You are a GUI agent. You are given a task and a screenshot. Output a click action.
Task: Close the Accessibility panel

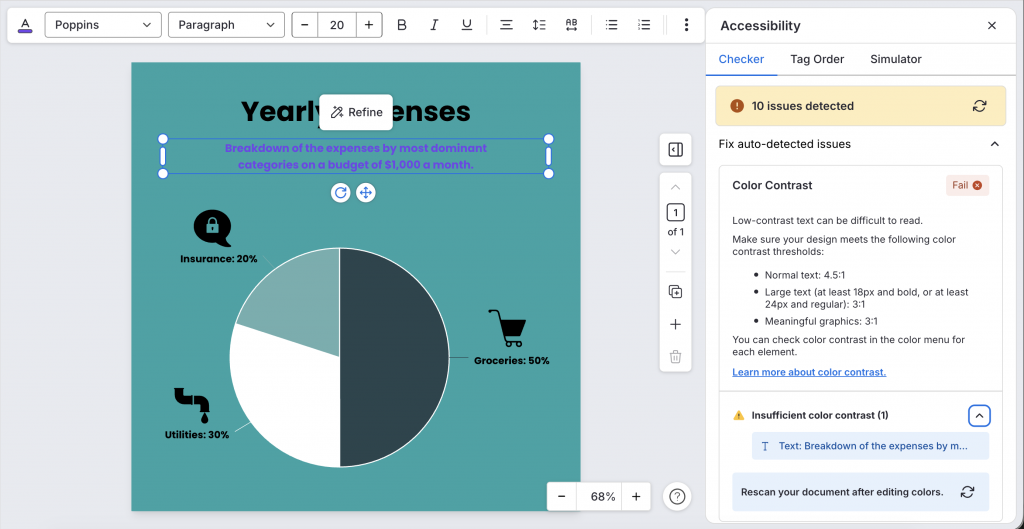tap(992, 25)
